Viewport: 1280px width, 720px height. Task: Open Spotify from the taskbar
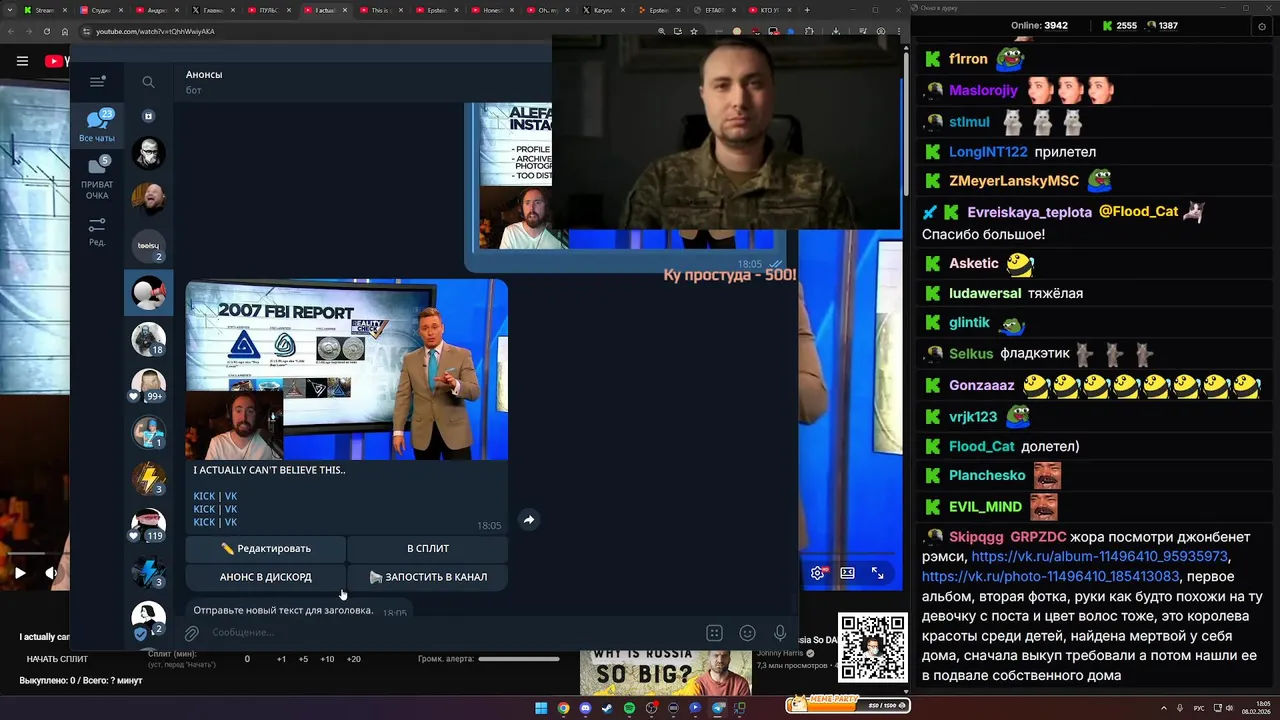tap(629, 708)
